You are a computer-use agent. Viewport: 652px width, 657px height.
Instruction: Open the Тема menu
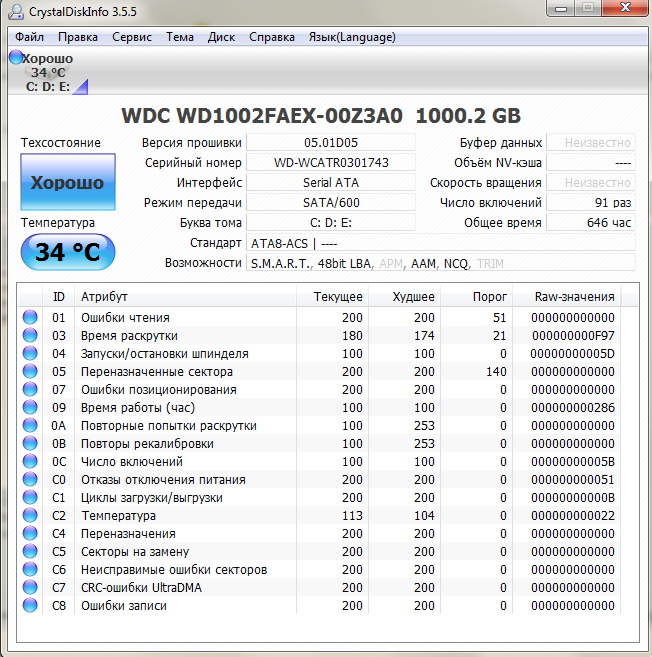click(x=180, y=37)
